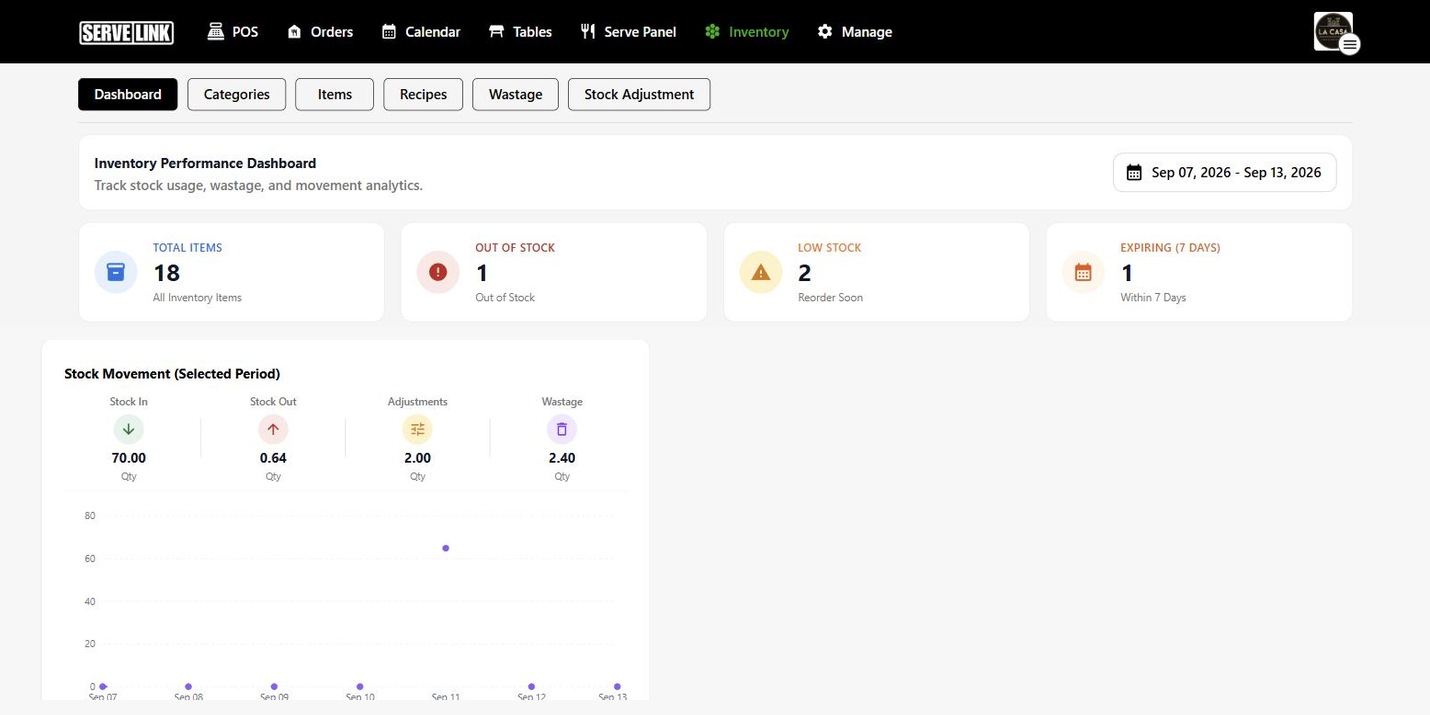Click the Reorder Soon label
Image resolution: width=1430 pixels, height=715 pixels.
pyautogui.click(x=830, y=298)
